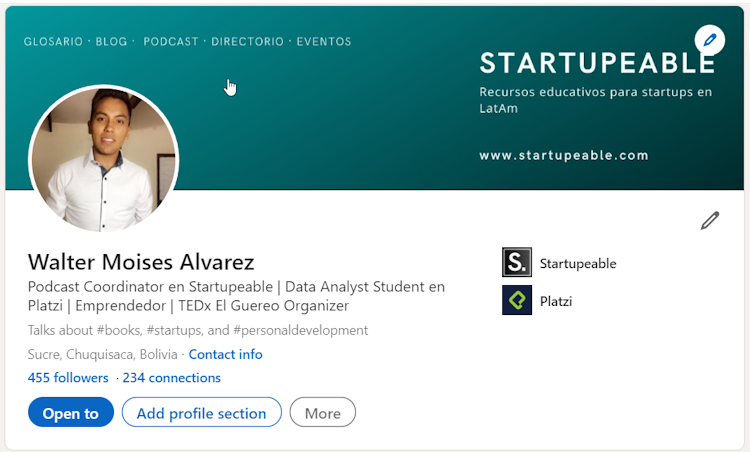
Task: Click www.startupeable.com text on banner
Action: 563,156
